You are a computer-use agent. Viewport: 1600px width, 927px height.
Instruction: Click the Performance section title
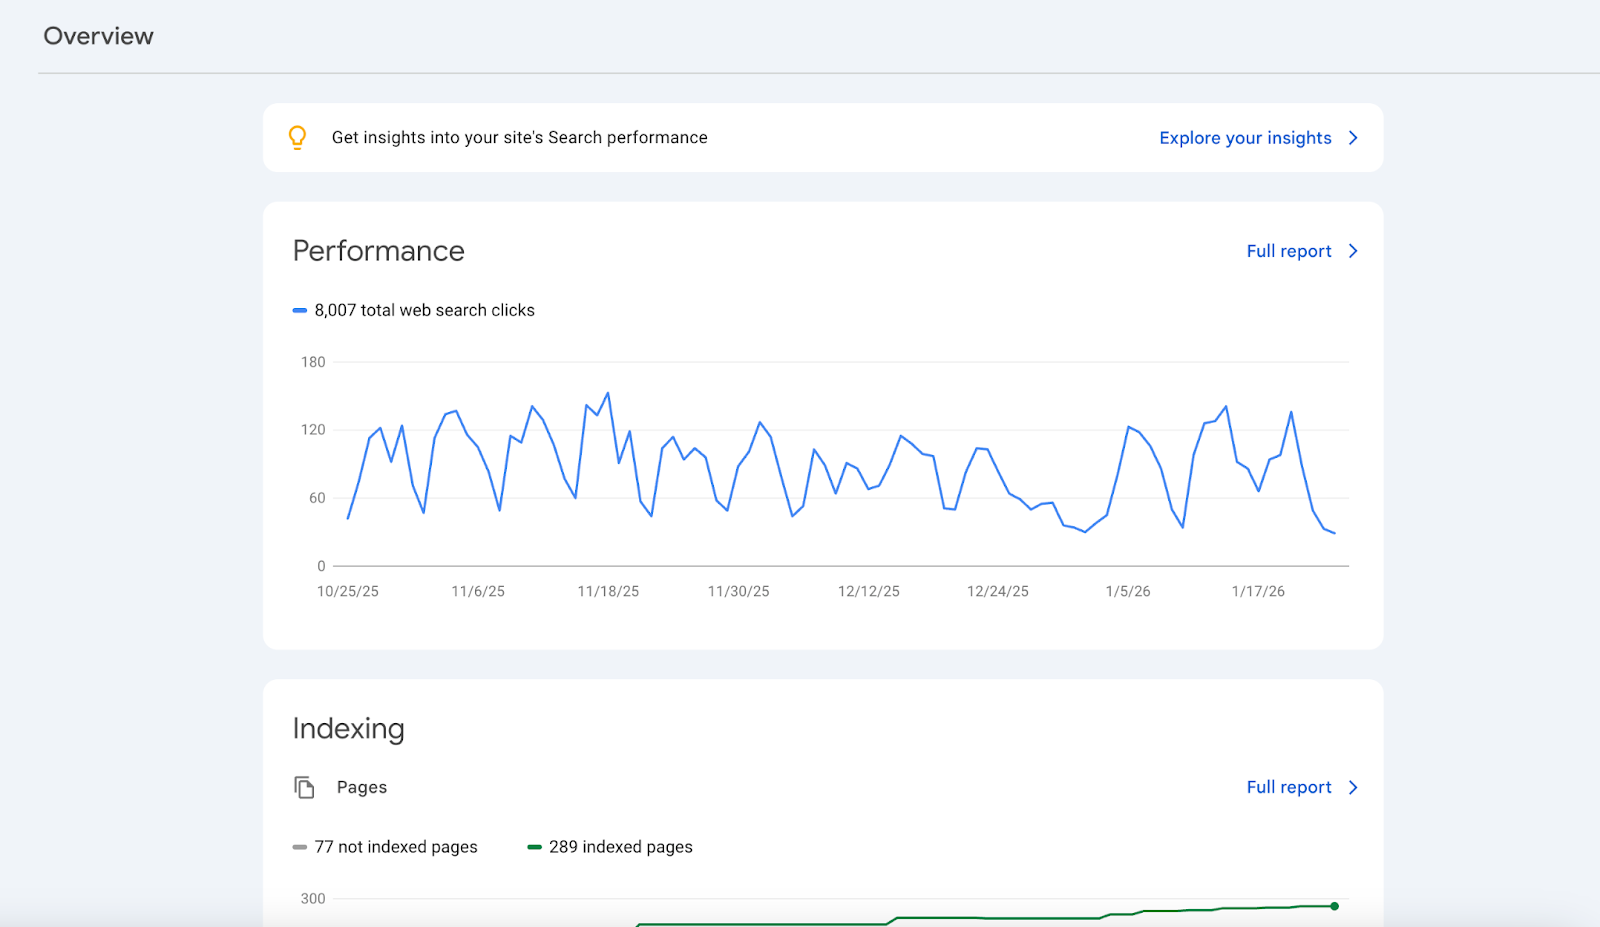(x=378, y=251)
